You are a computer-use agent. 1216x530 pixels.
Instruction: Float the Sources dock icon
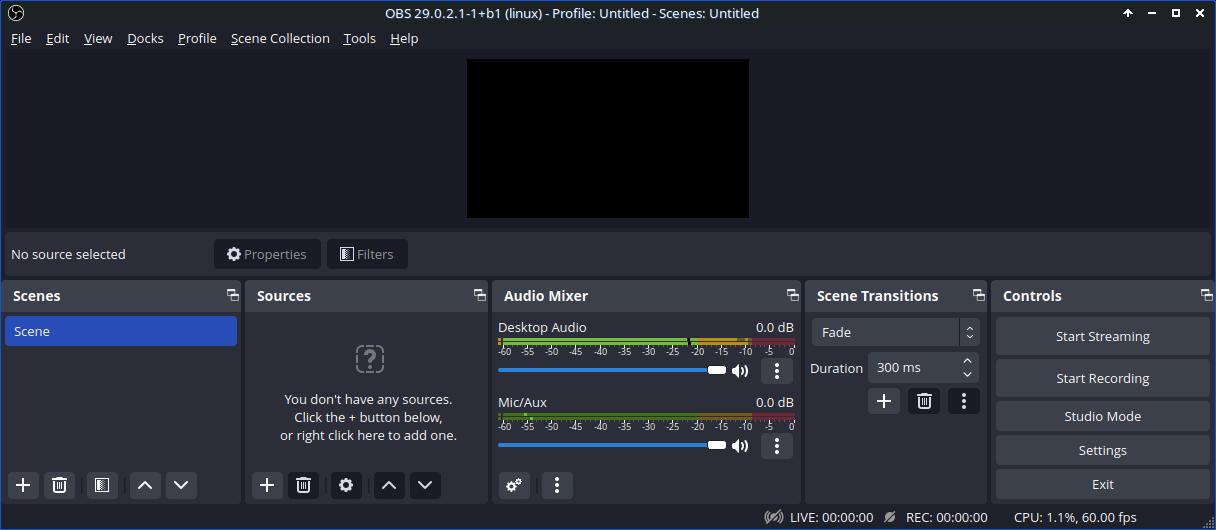479,295
